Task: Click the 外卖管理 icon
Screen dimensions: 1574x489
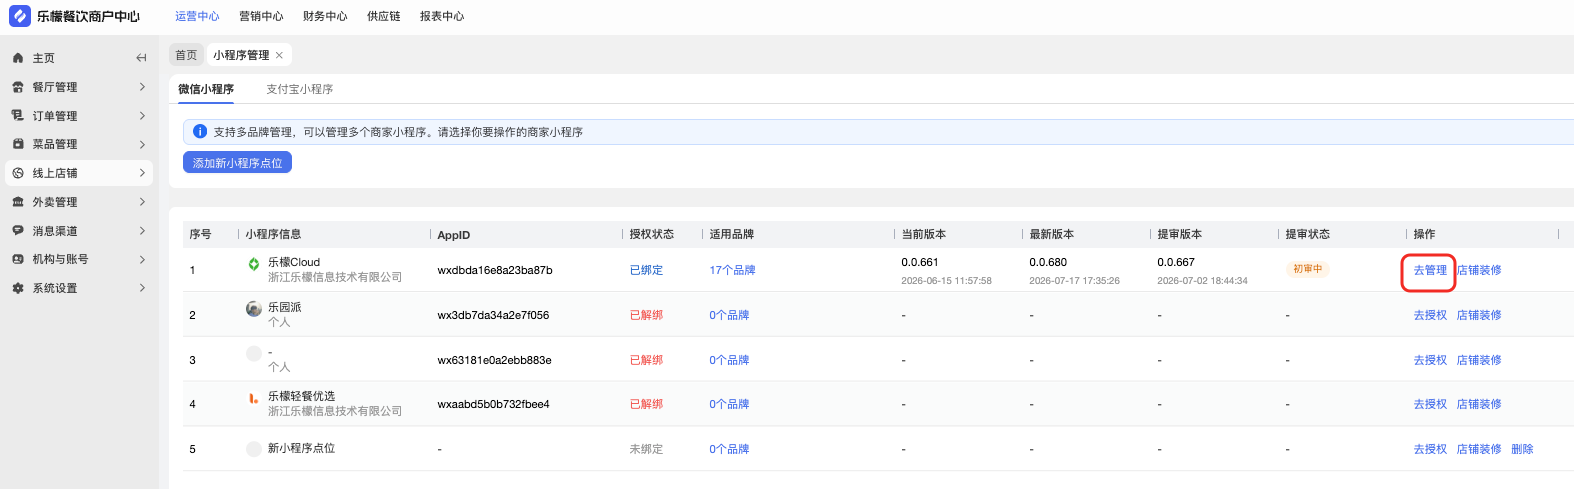Action: [x=18, y=202]
